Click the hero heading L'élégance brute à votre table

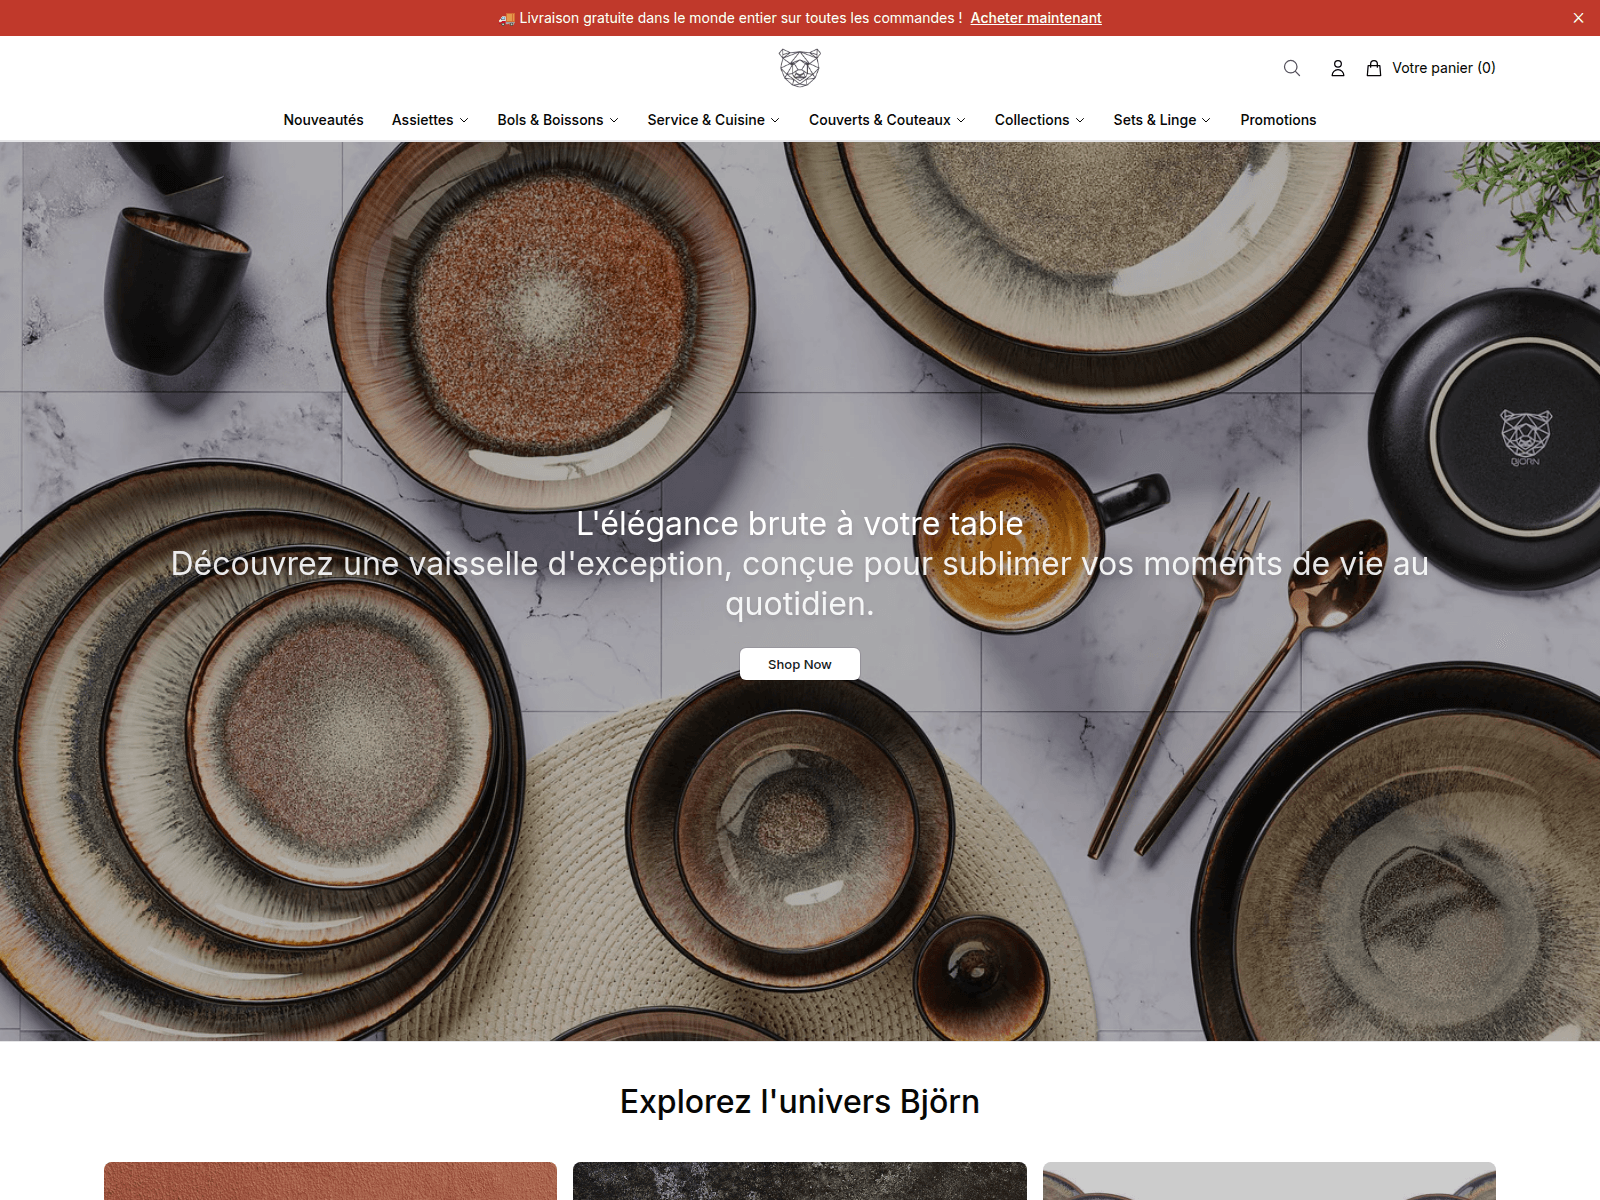click(x=800, y=524)
